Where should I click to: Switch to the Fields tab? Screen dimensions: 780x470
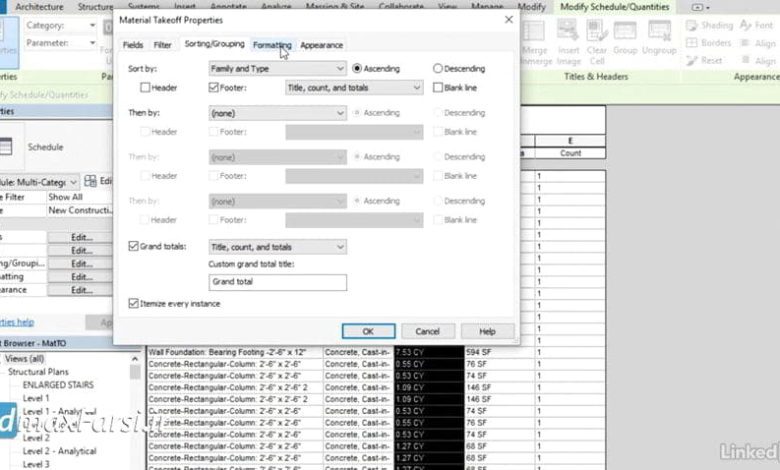[133, 45]
